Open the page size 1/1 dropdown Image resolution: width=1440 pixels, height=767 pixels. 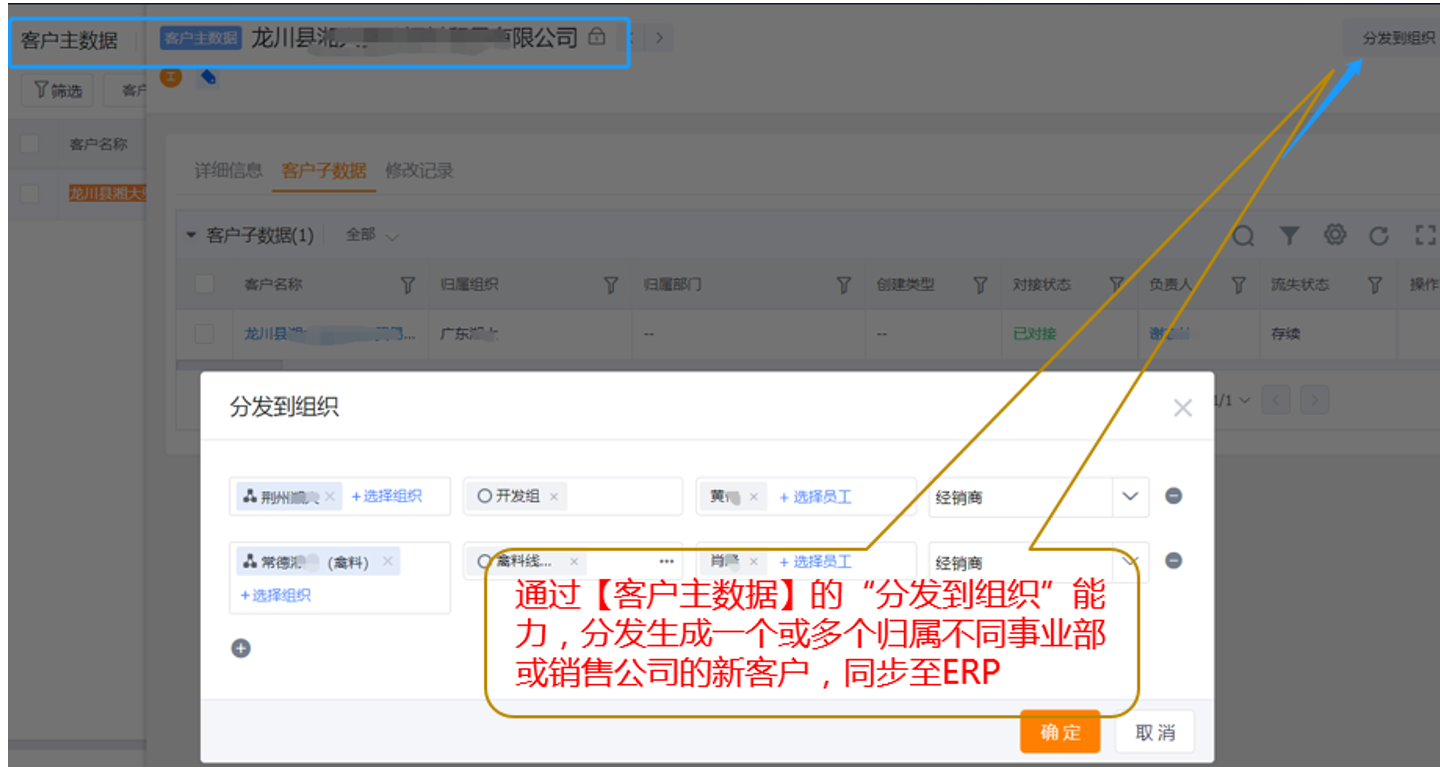tap(1233, 400)
